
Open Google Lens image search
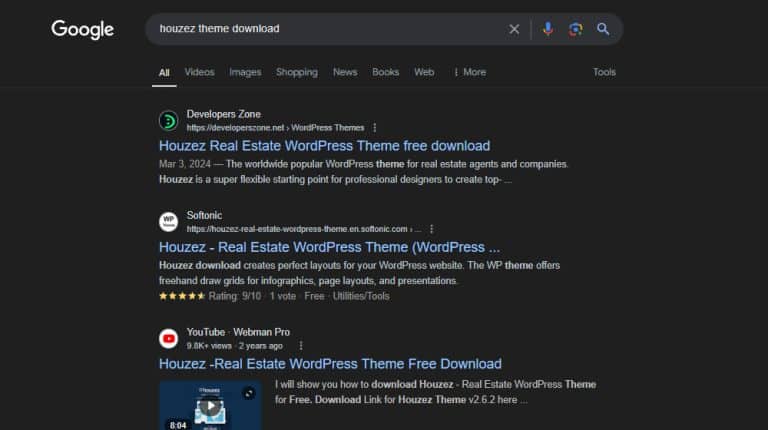(x=576, y=29)
